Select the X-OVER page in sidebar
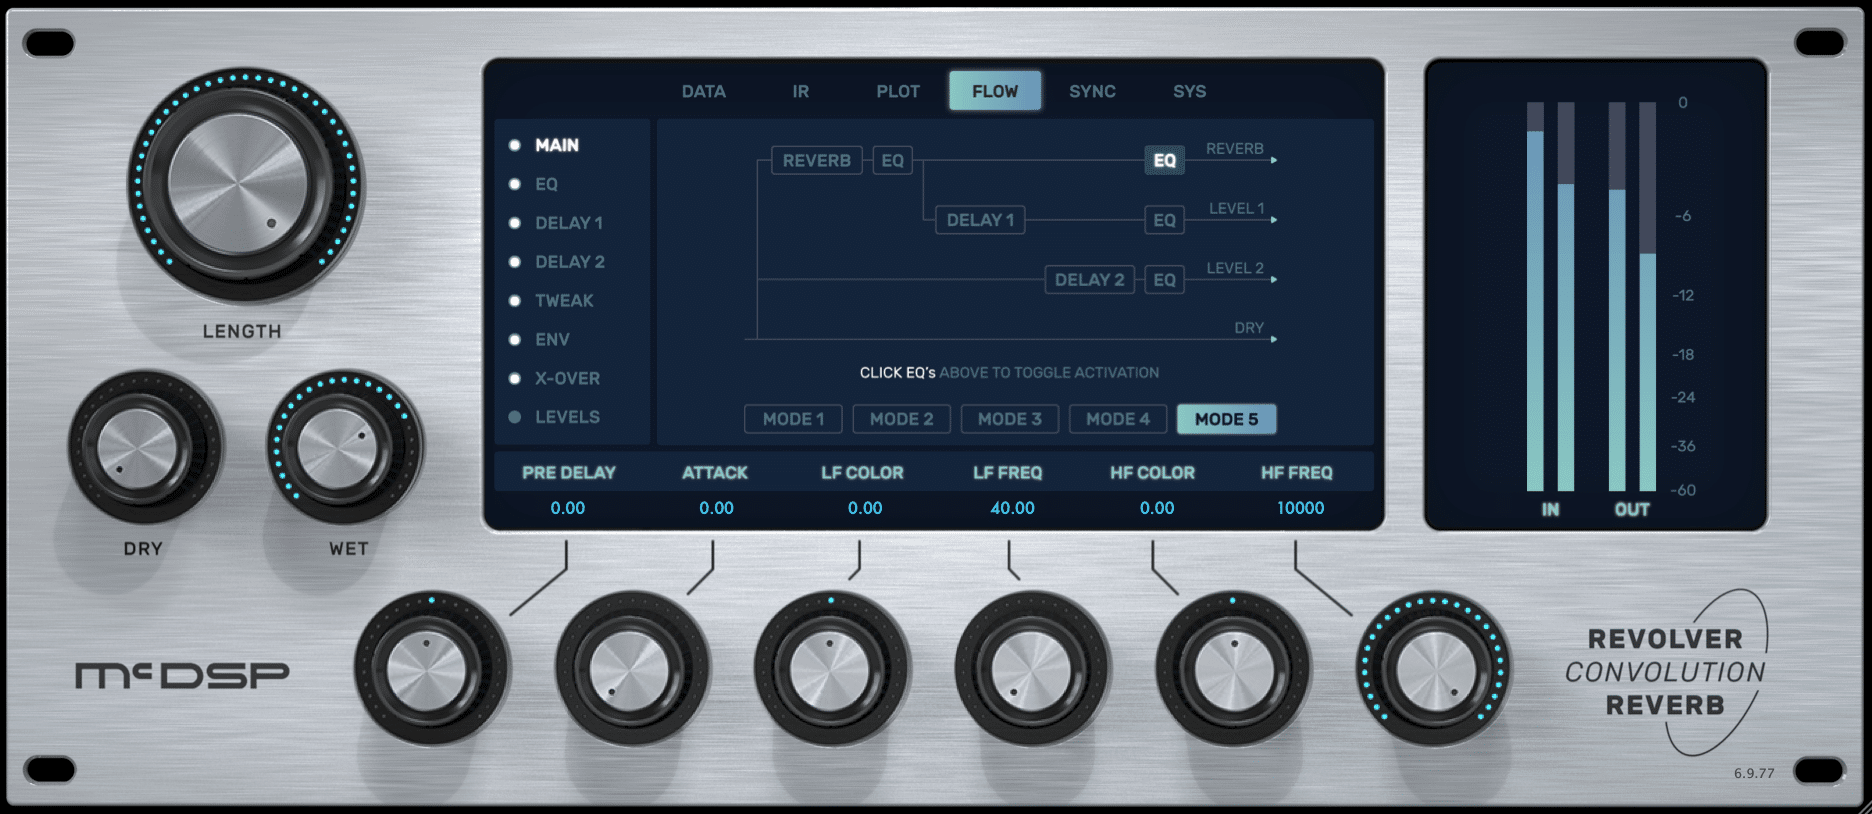The image size is (1872, 814). click(x=567, y=379)
